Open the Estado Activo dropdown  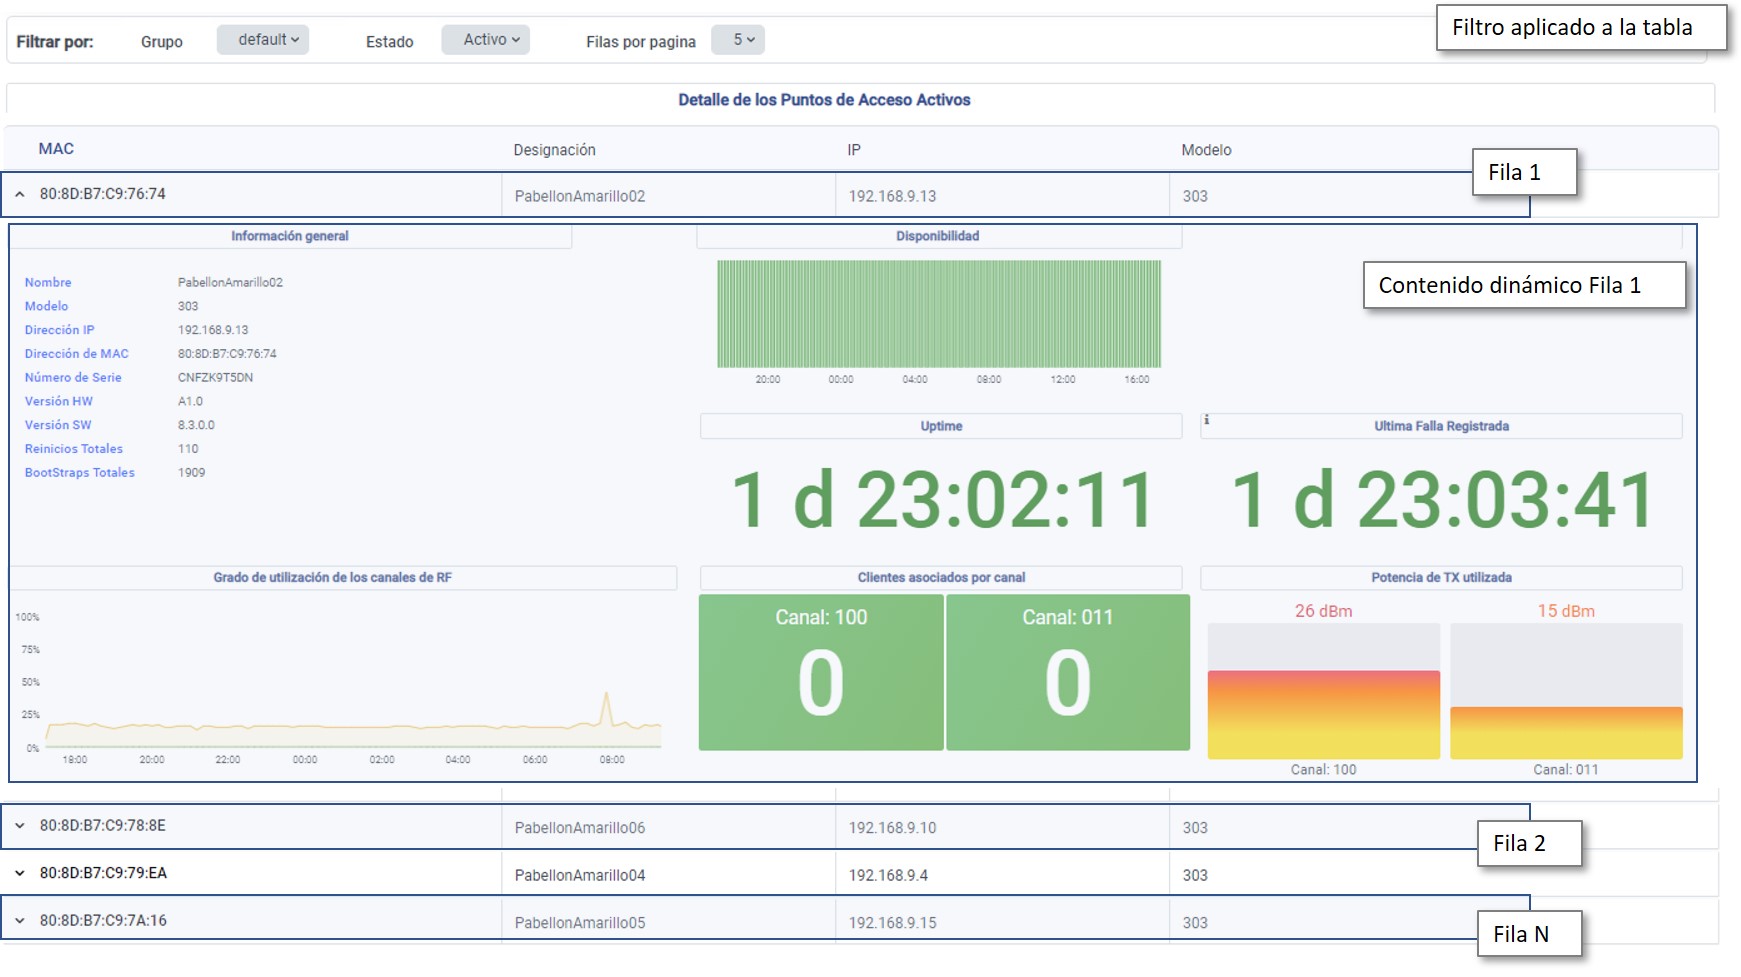(486, 40)
